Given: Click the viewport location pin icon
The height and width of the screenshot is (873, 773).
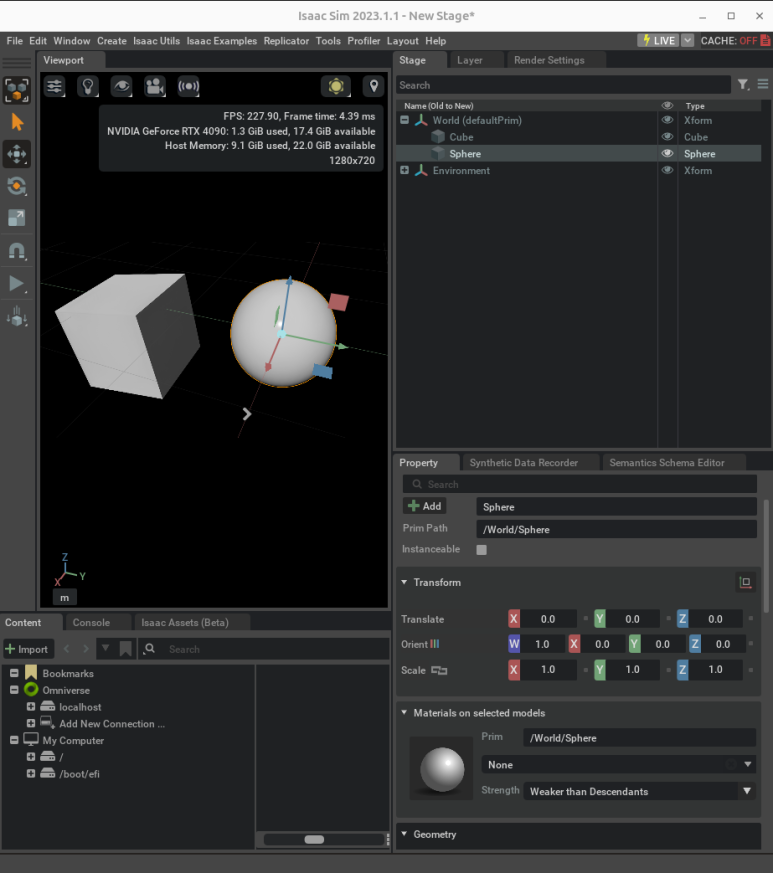Looking at the screenshot, I should pyautogui.click(x=374, y=86).
